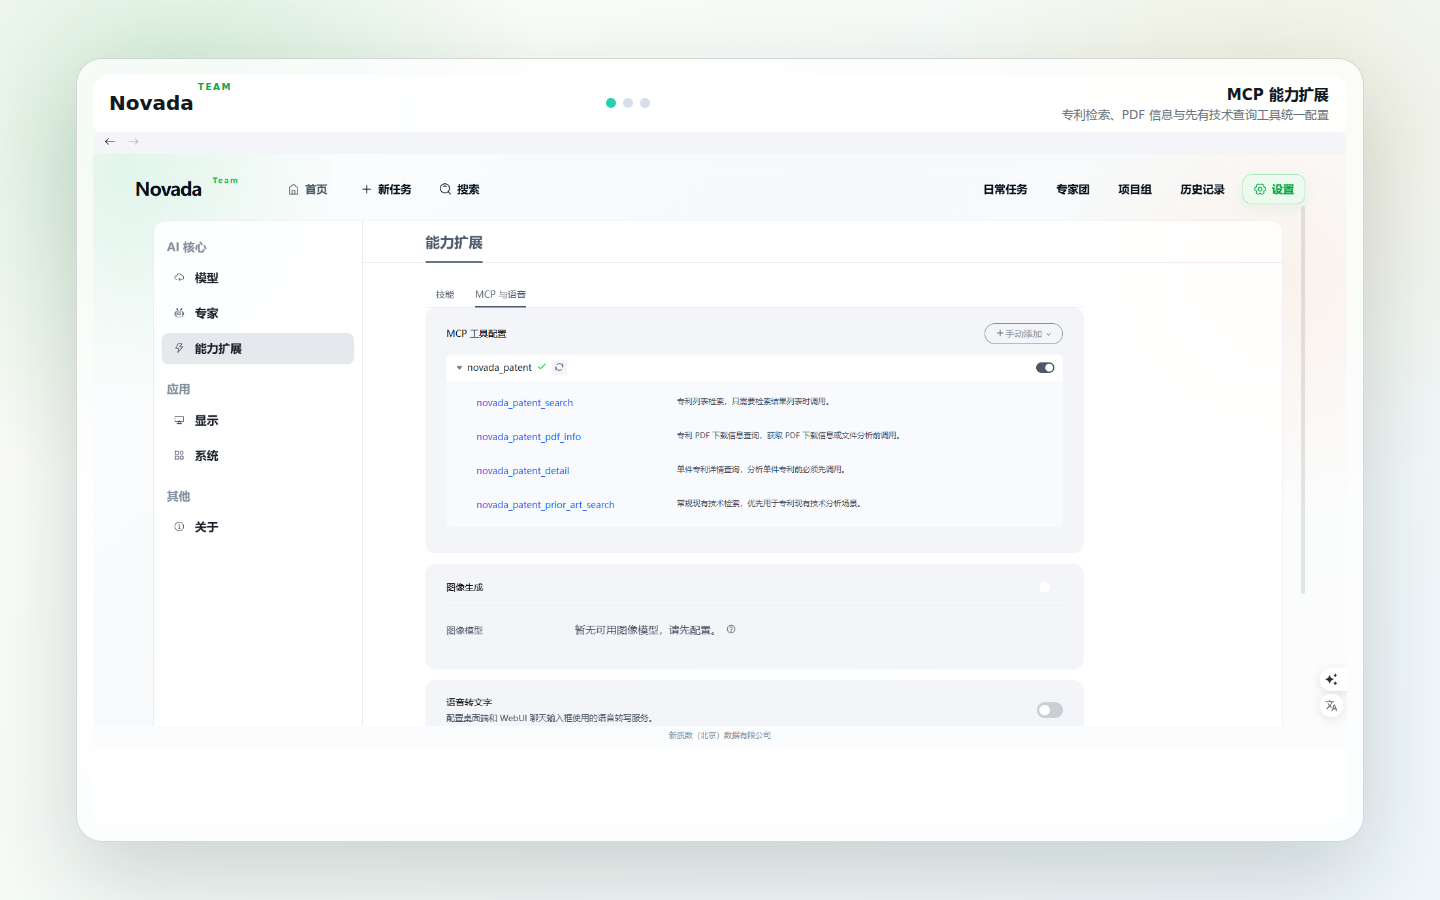The width and height of the screenshot is (1440, 900).
Task: Open the 专家团 section
Action: click(1073, 189)
